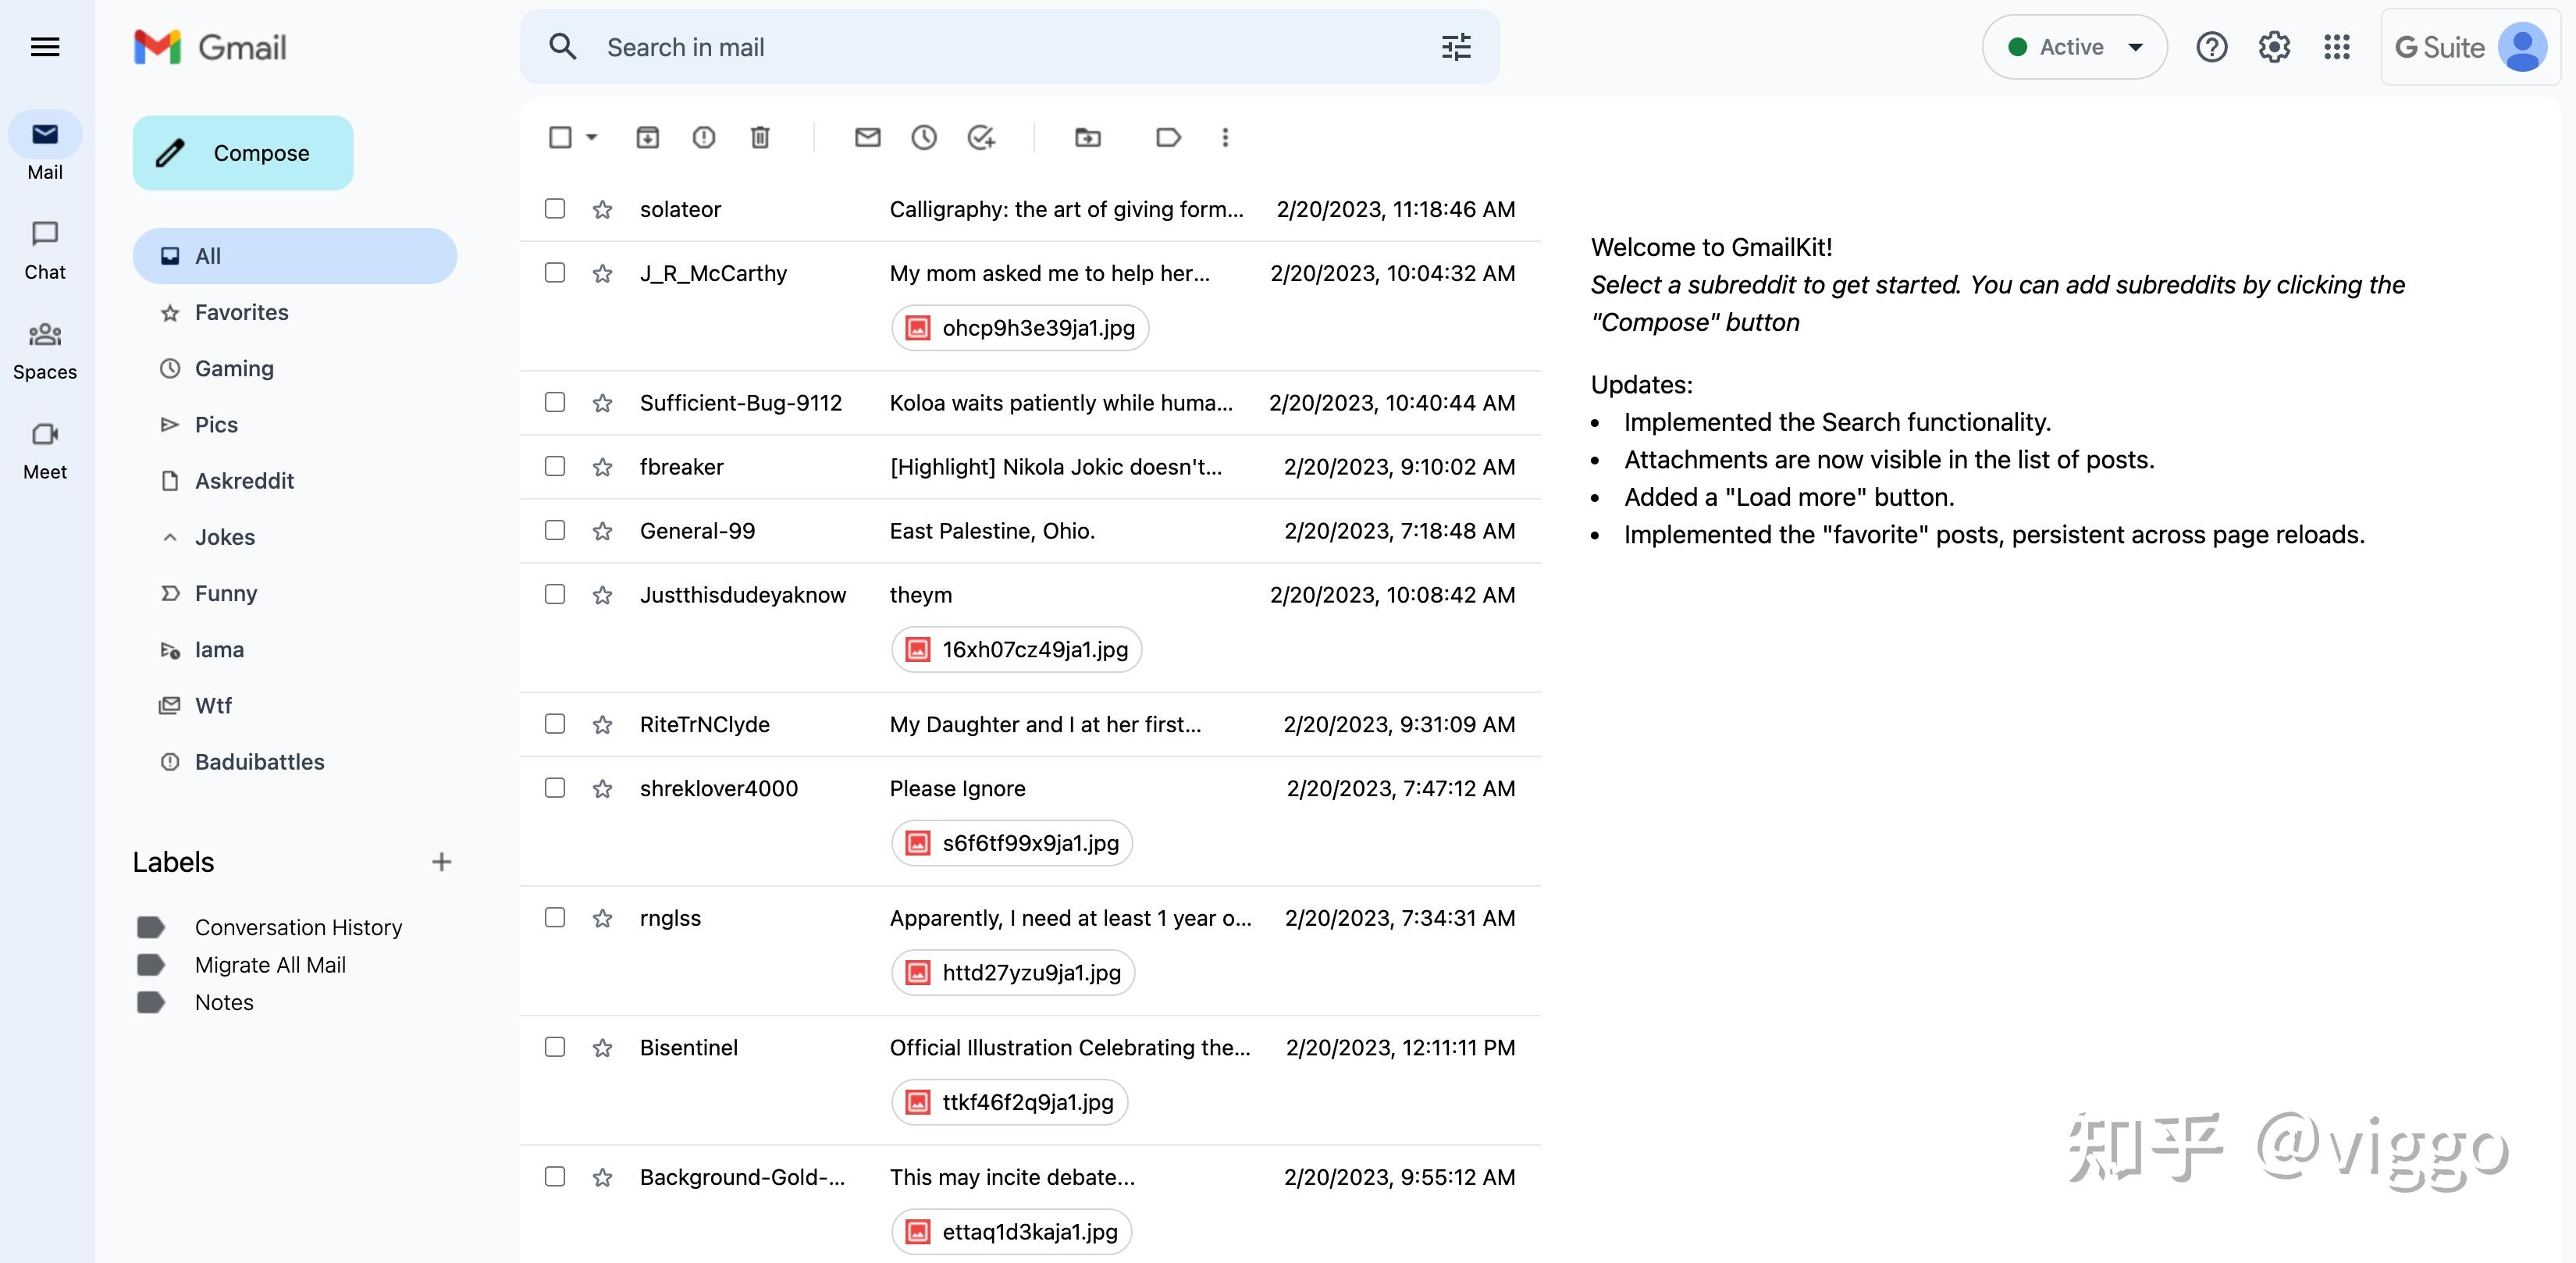The width and height of the screenshot is (2576, 1263).
Task: Click the report spam icon
Action: (704, 137)
